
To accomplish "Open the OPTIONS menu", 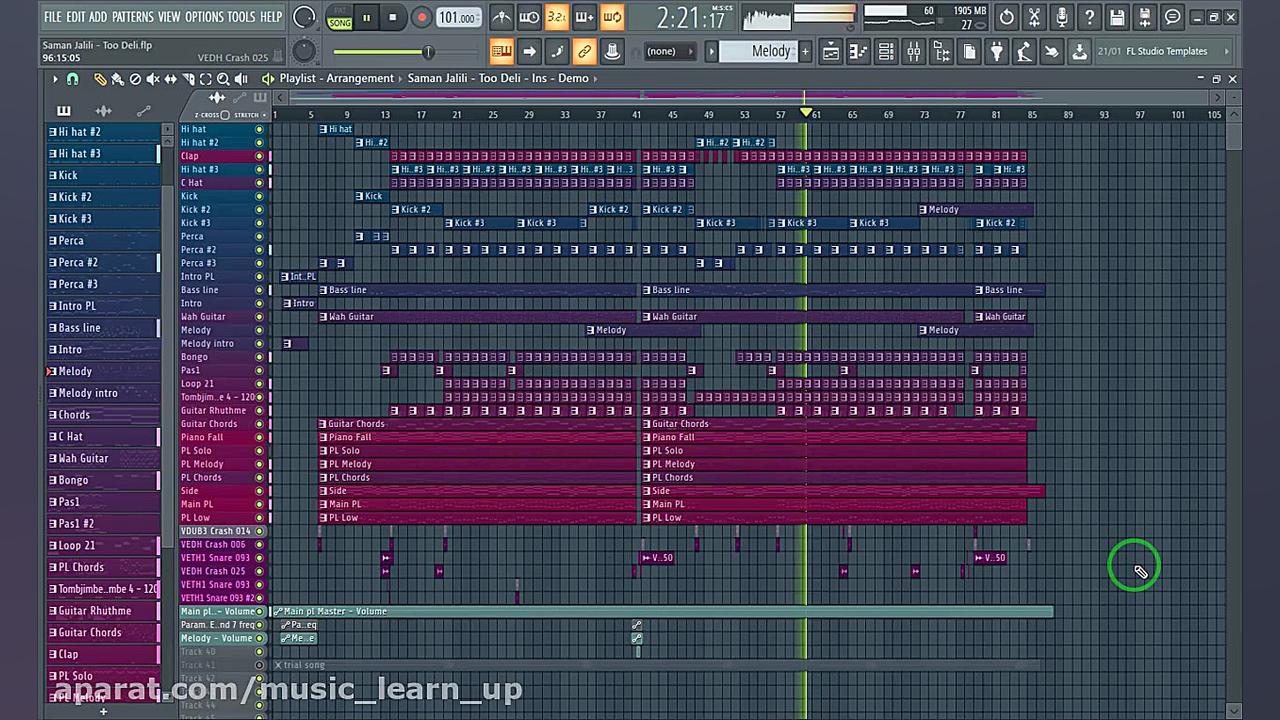I will coord(204,17).
